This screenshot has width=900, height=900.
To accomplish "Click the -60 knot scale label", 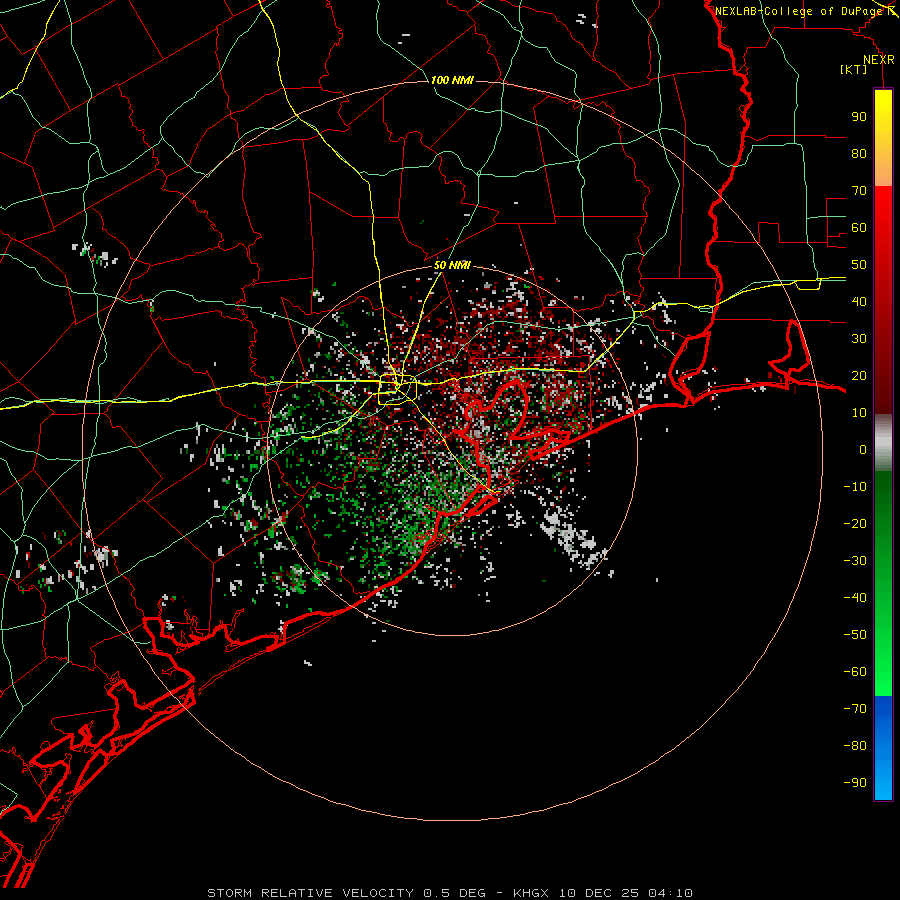I will [855, 672].
